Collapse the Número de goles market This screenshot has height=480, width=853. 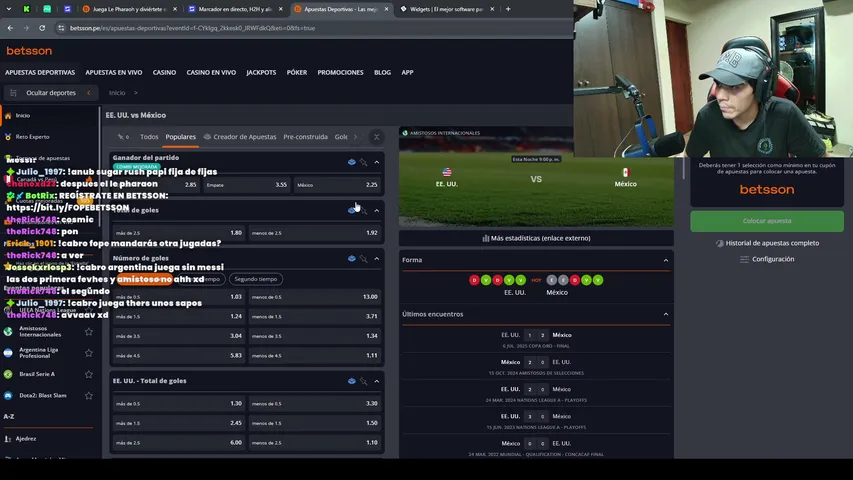coord(376,259)
